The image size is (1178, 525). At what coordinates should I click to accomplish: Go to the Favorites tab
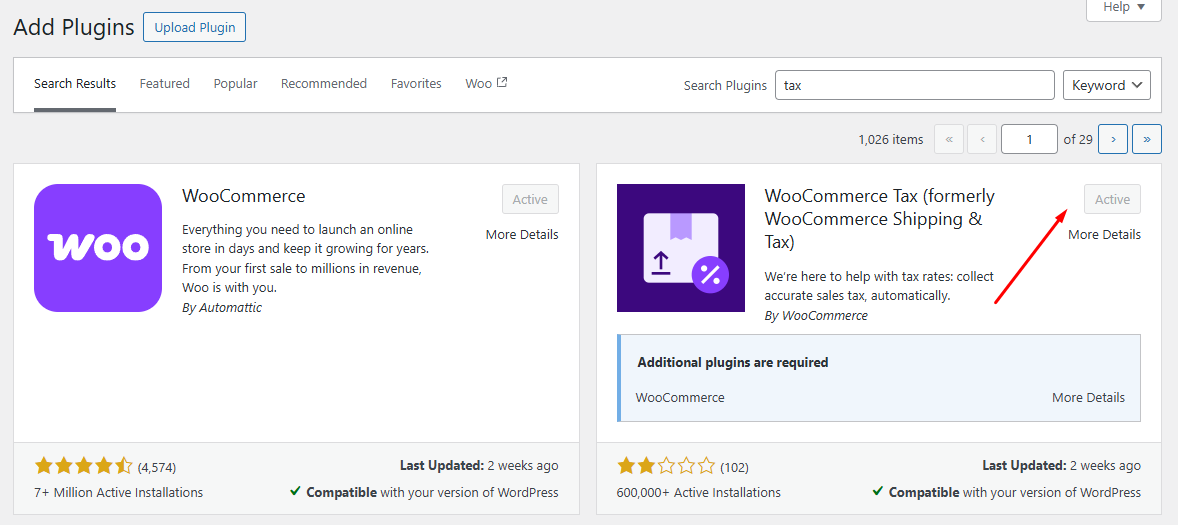point(416,83)
